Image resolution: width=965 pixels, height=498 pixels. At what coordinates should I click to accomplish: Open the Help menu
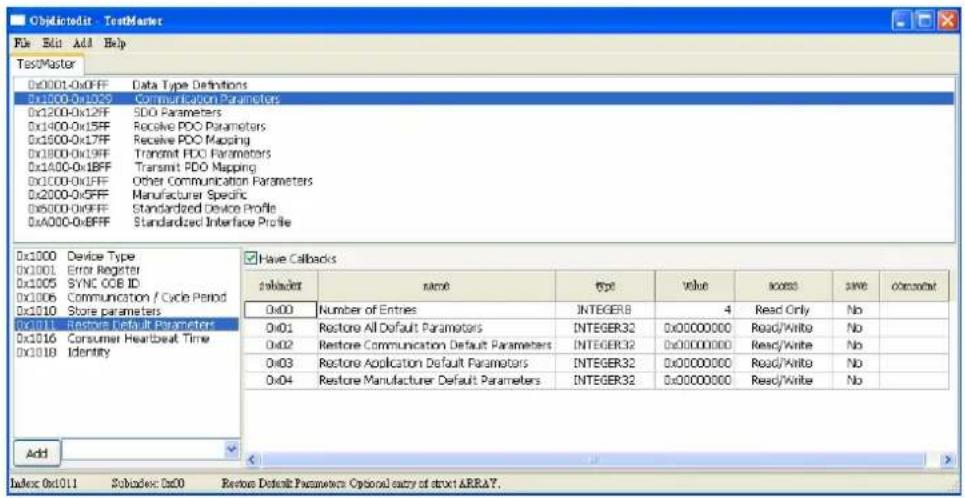115,43
